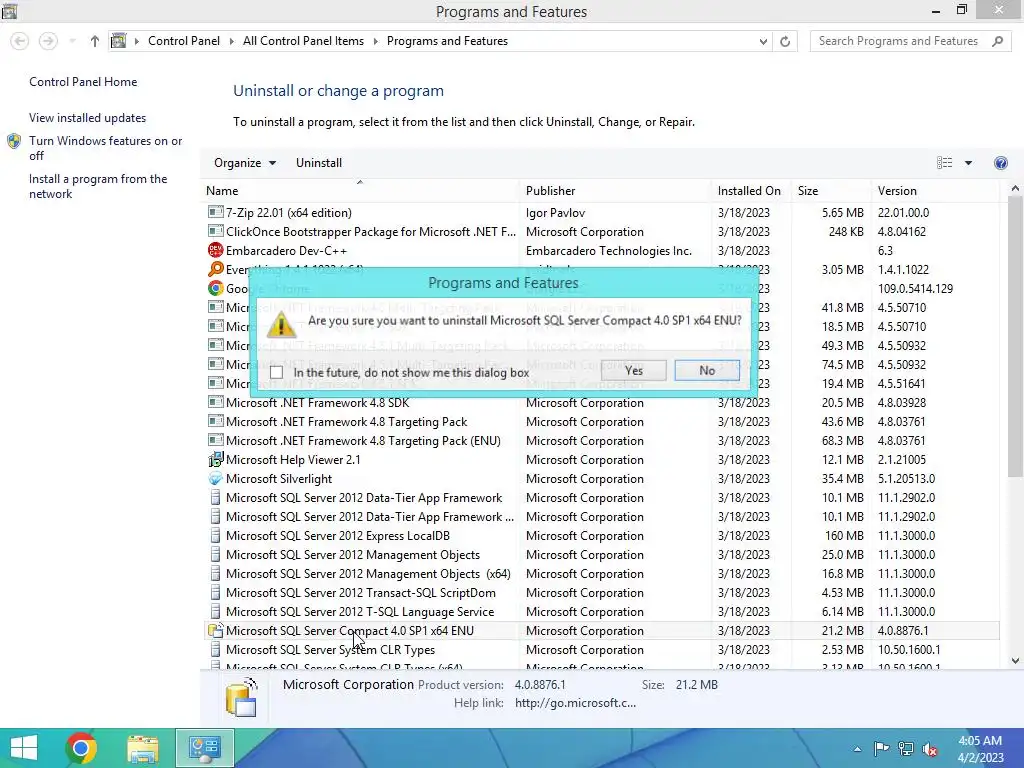The image size is (1024, 768).
Task: Click the scroll down arrow of the list
Action: point(1015,661)
